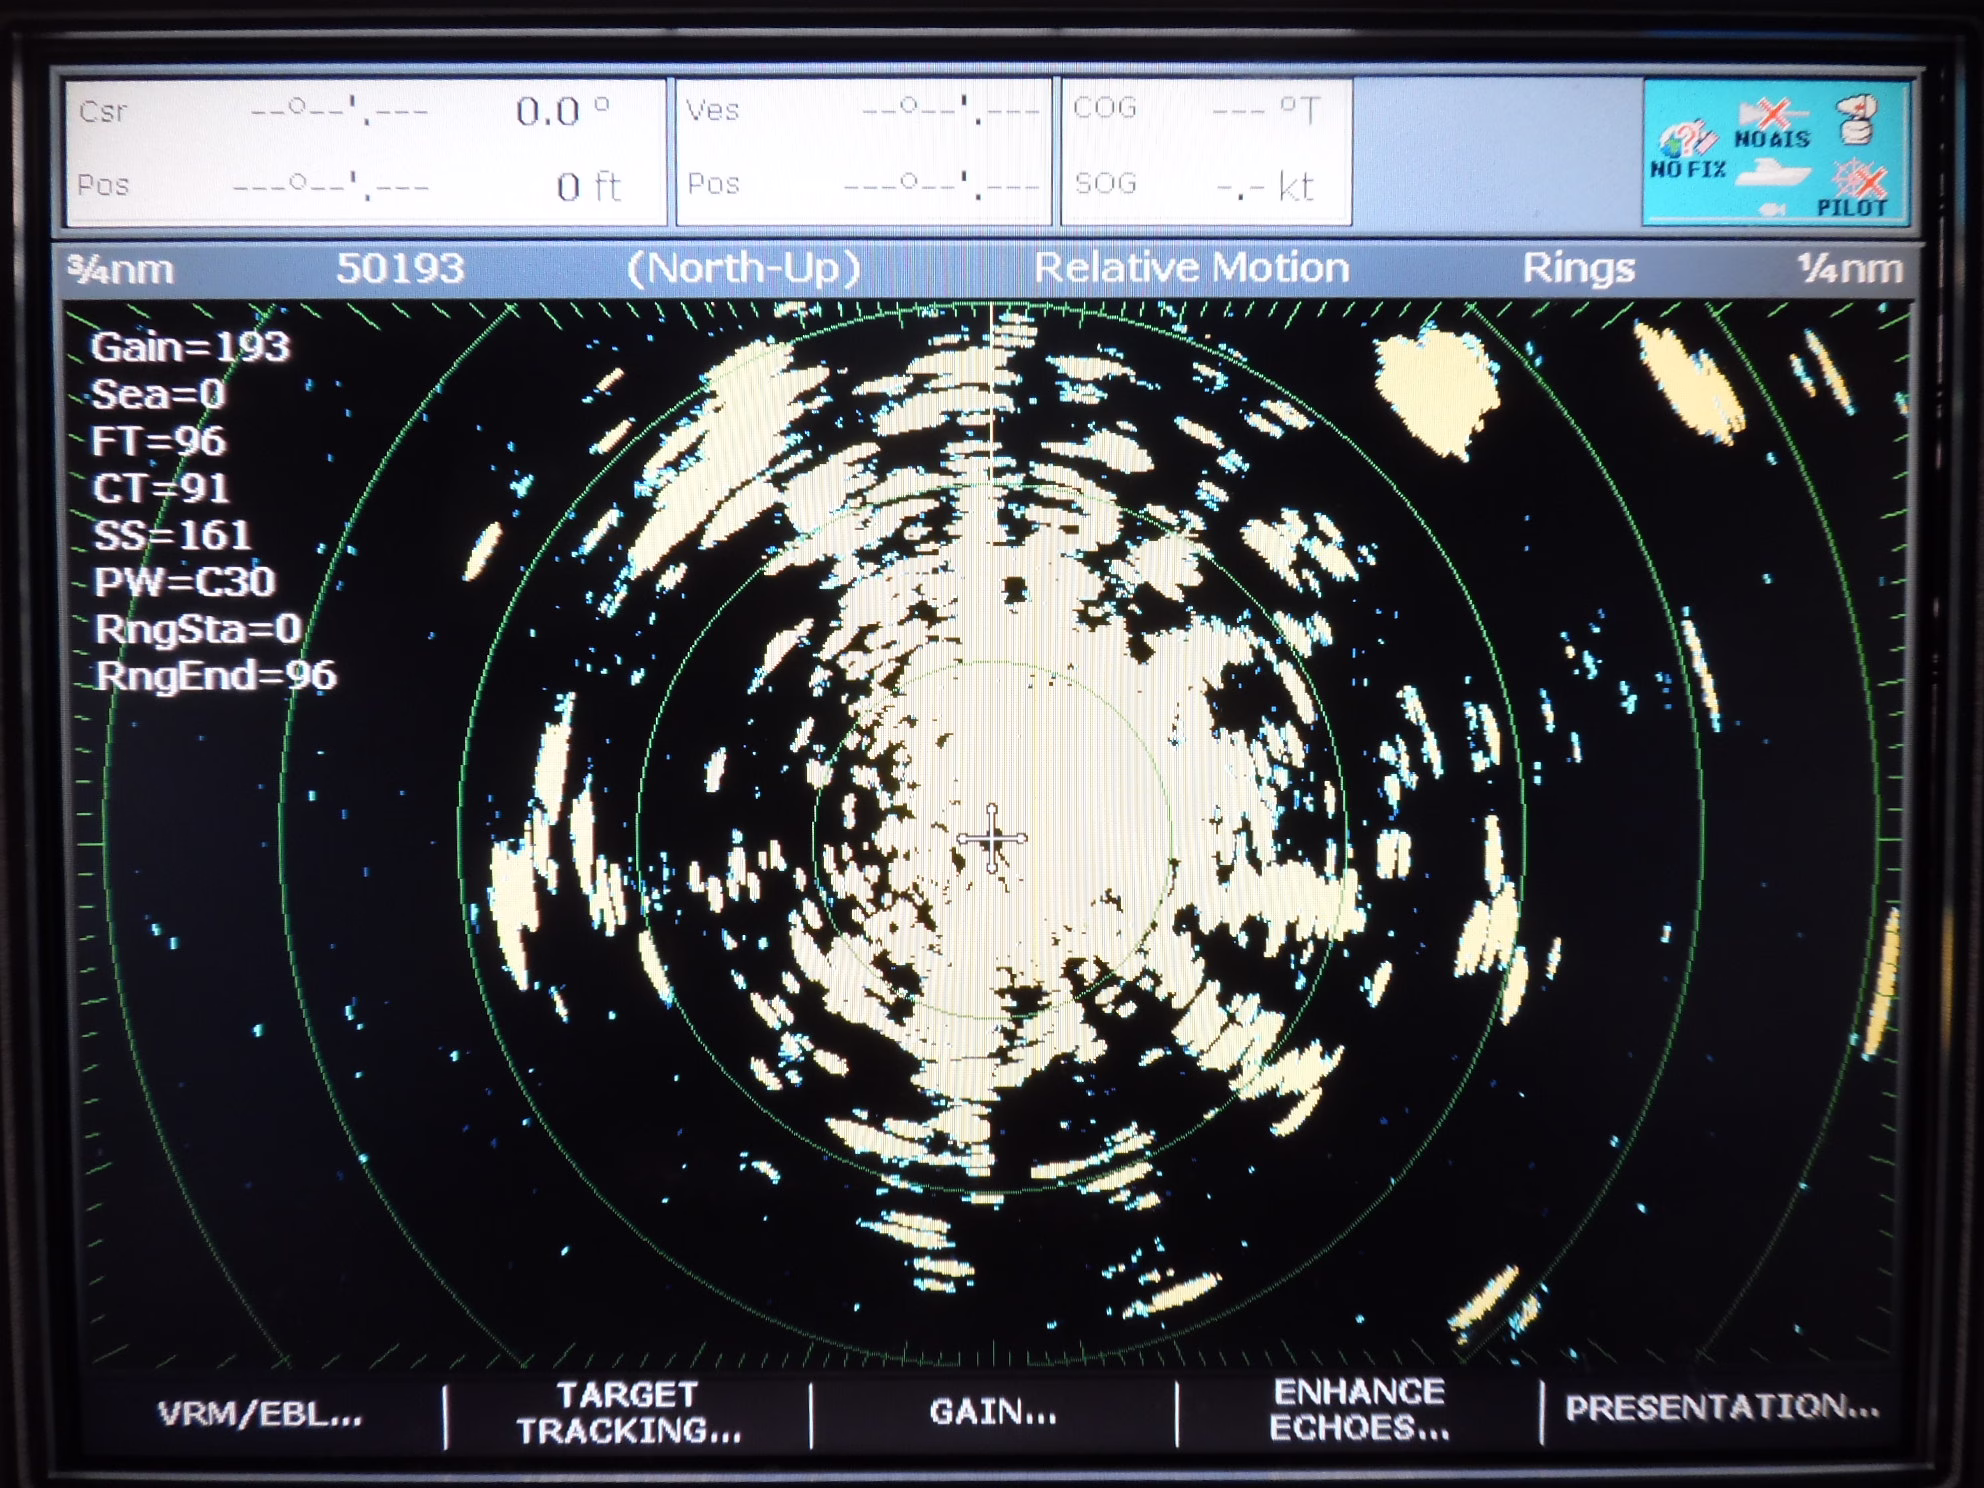Click the radar scanner status icon
Screen dimensions: 1984x1488
coord(1856,120)
